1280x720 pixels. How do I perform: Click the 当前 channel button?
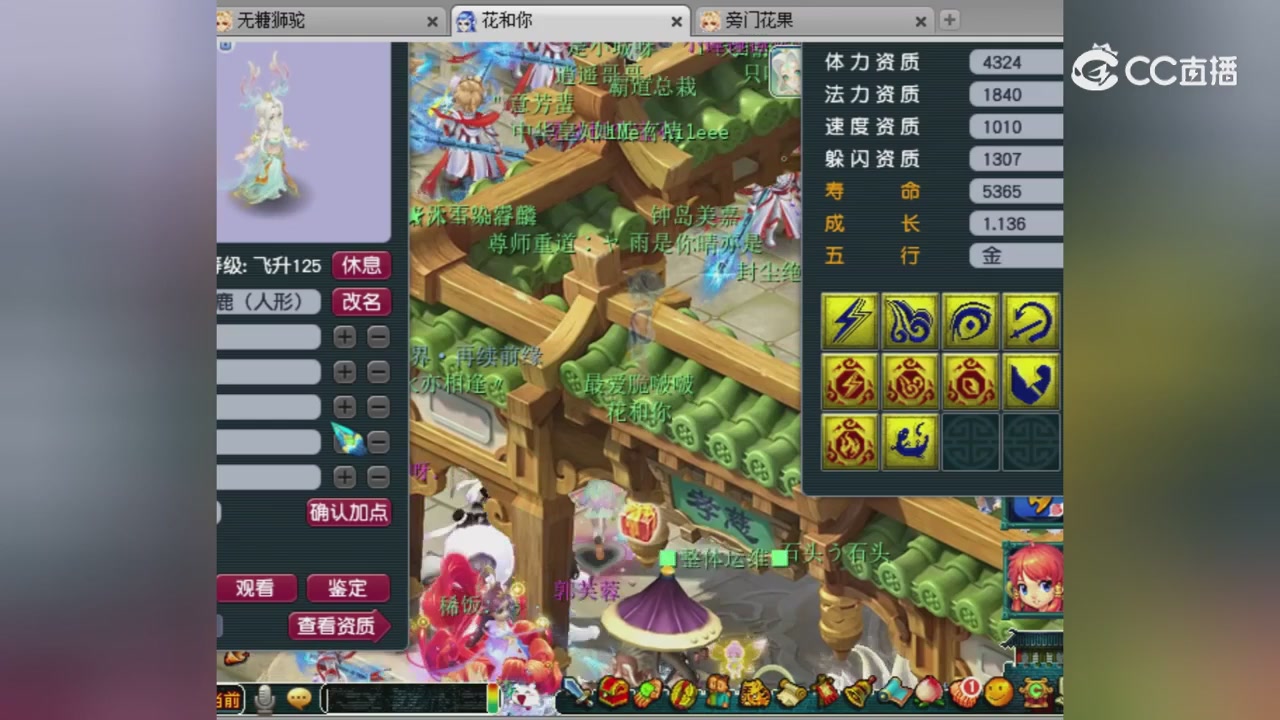click(x=229, y=701)
